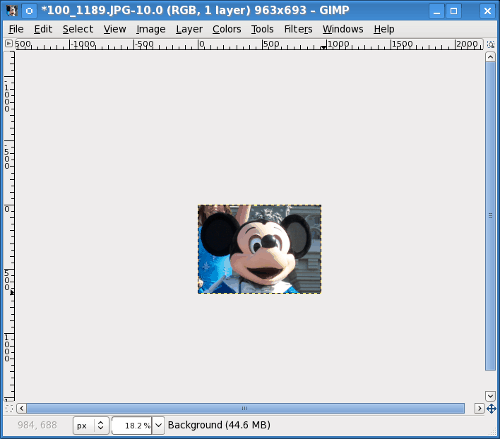This screenshot has width=500, height=439.
Task: Open the View menu
Action: pyautogui.click(x=115, y=29)
